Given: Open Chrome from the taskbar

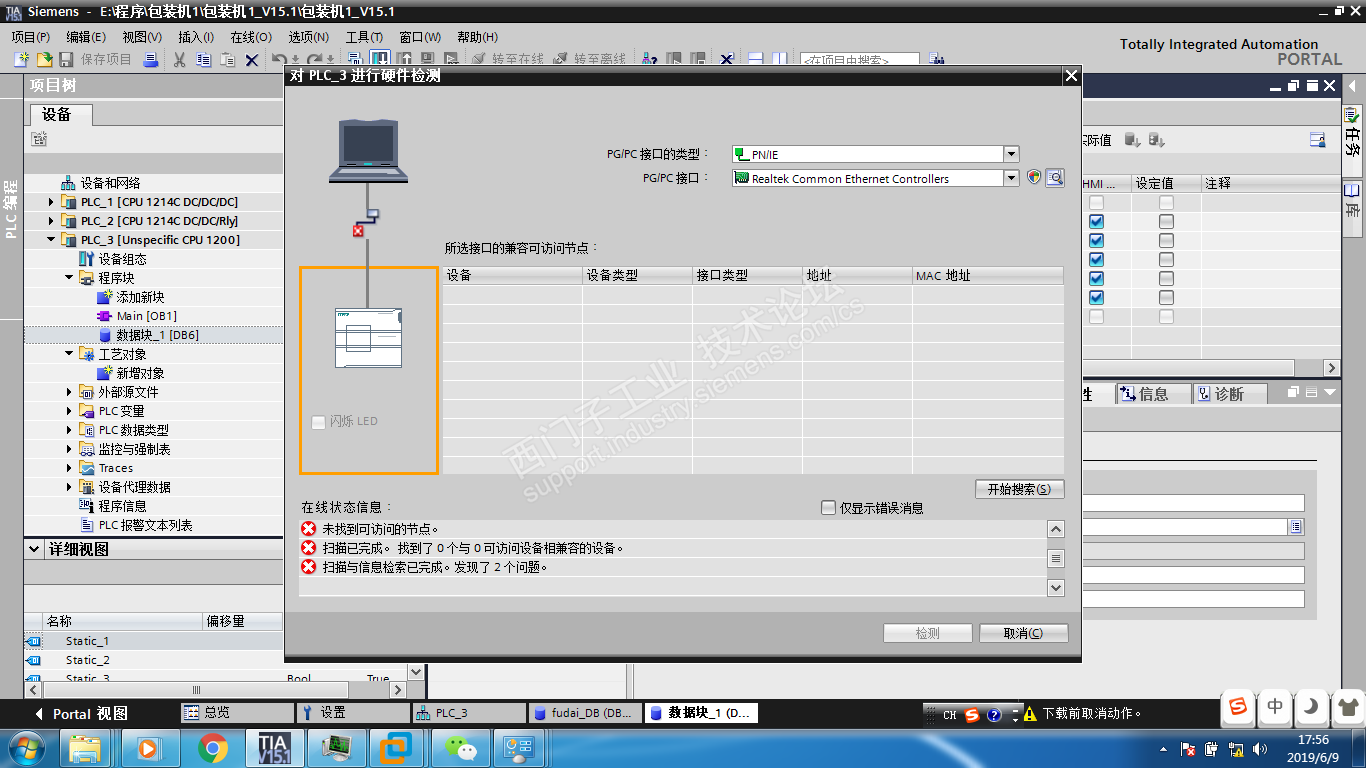Looking at the screenshot, I should 212,747.
